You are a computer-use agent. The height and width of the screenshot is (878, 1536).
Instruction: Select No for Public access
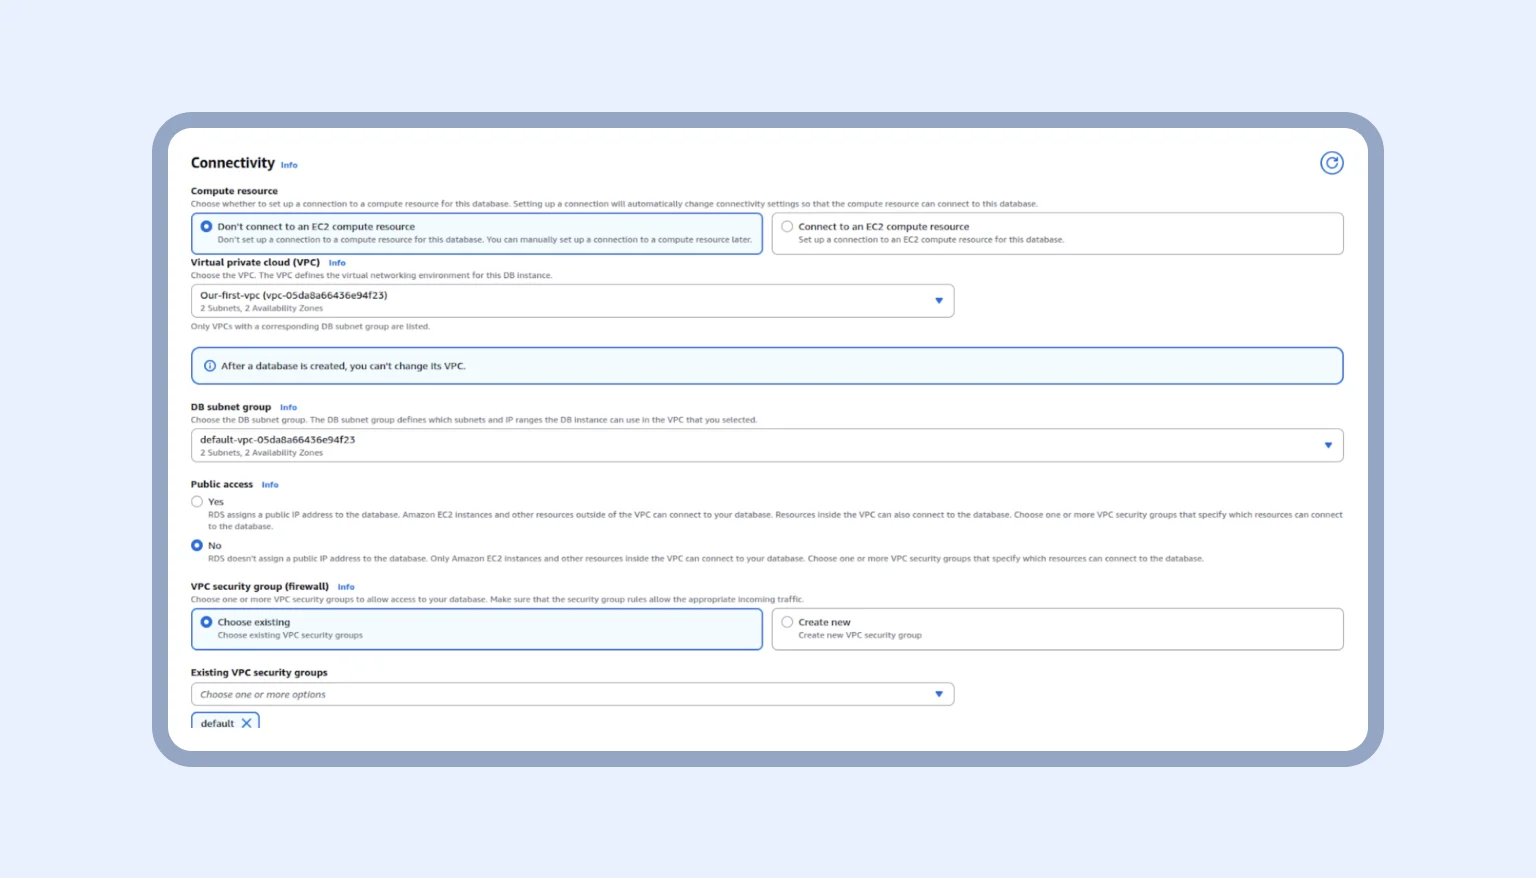(x=197, y=545)
